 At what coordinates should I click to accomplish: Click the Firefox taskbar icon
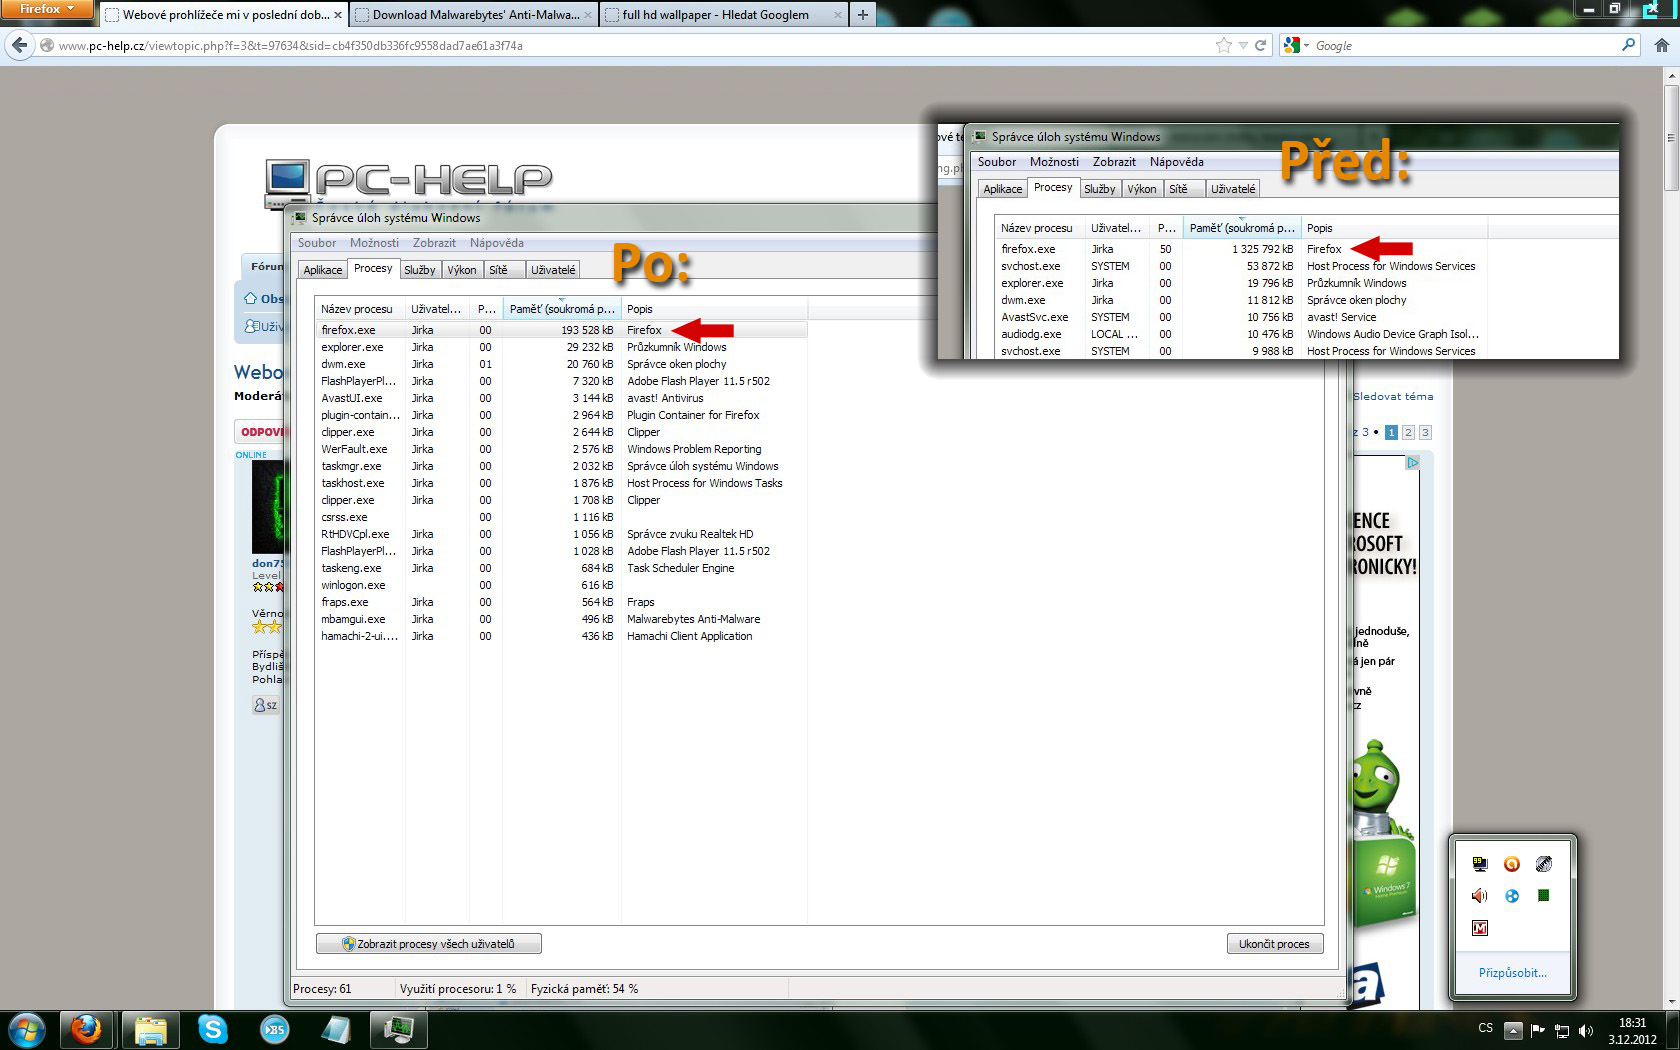(x=87, y=1029)
